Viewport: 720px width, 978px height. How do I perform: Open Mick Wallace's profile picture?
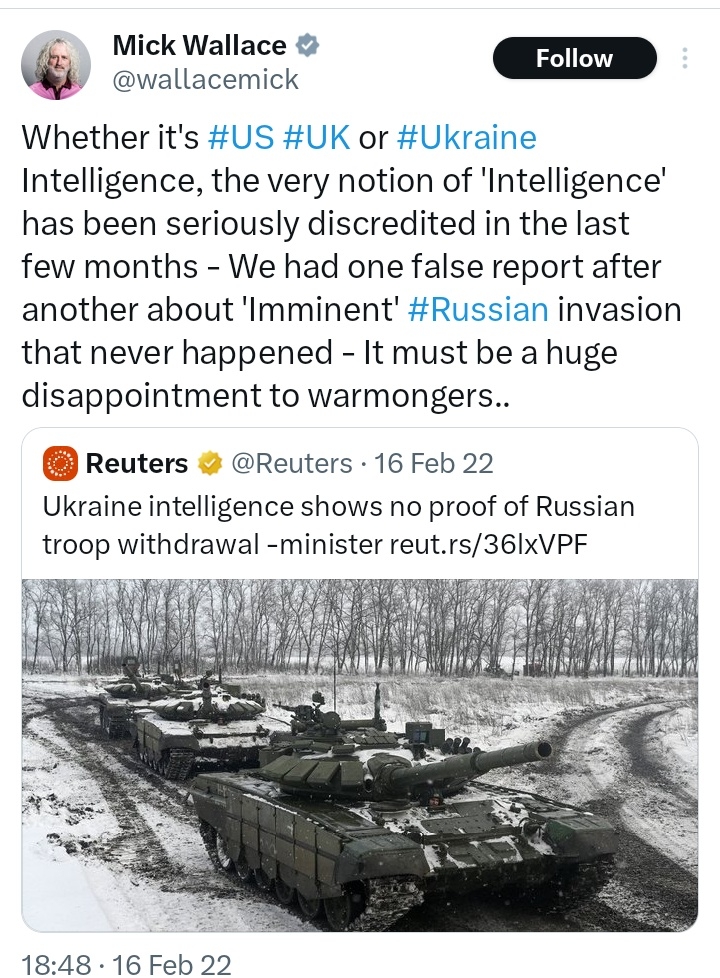[x=56, y=62]
